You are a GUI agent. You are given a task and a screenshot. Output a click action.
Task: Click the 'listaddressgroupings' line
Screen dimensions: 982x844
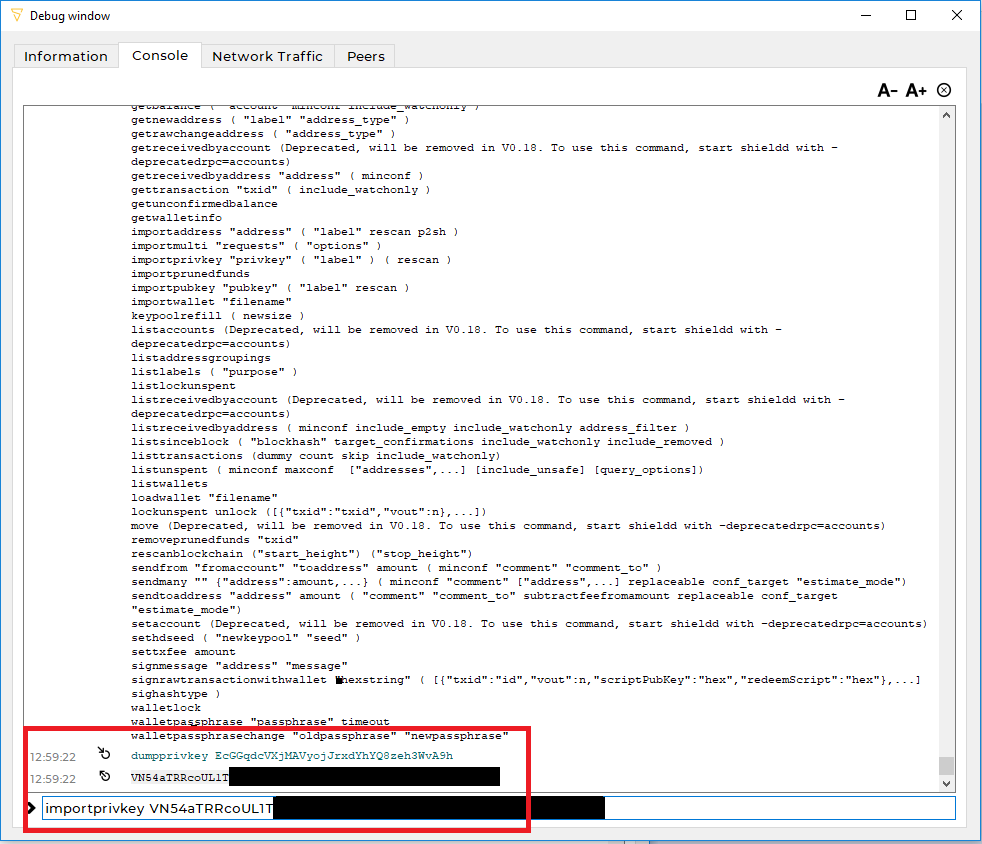pyautogui.click(x=200, y=358)
